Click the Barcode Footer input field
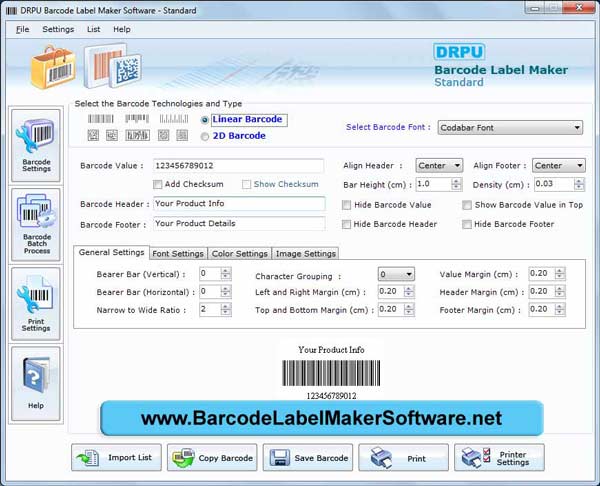The width and height of the screenshot is (600, 486). click(x=239, y=223)
